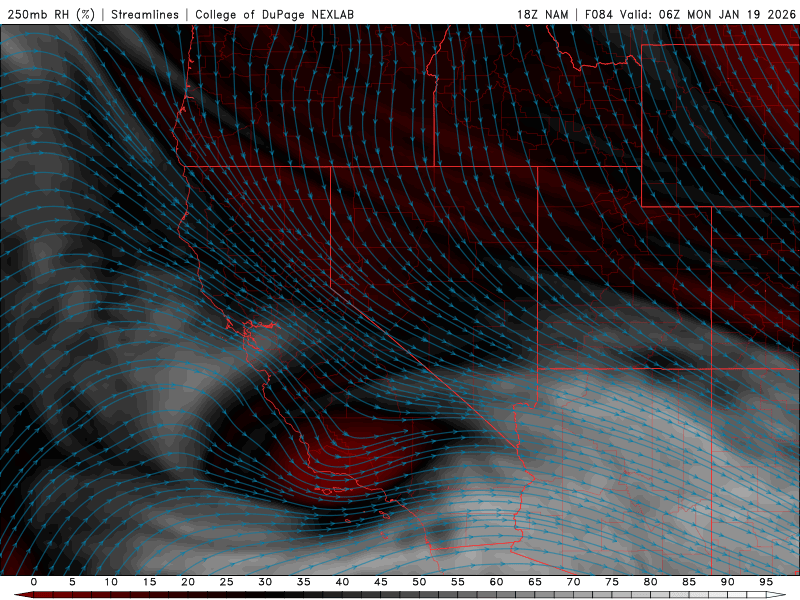
Task: Select the '65' label on the color scale
Action: click(535, 582)
